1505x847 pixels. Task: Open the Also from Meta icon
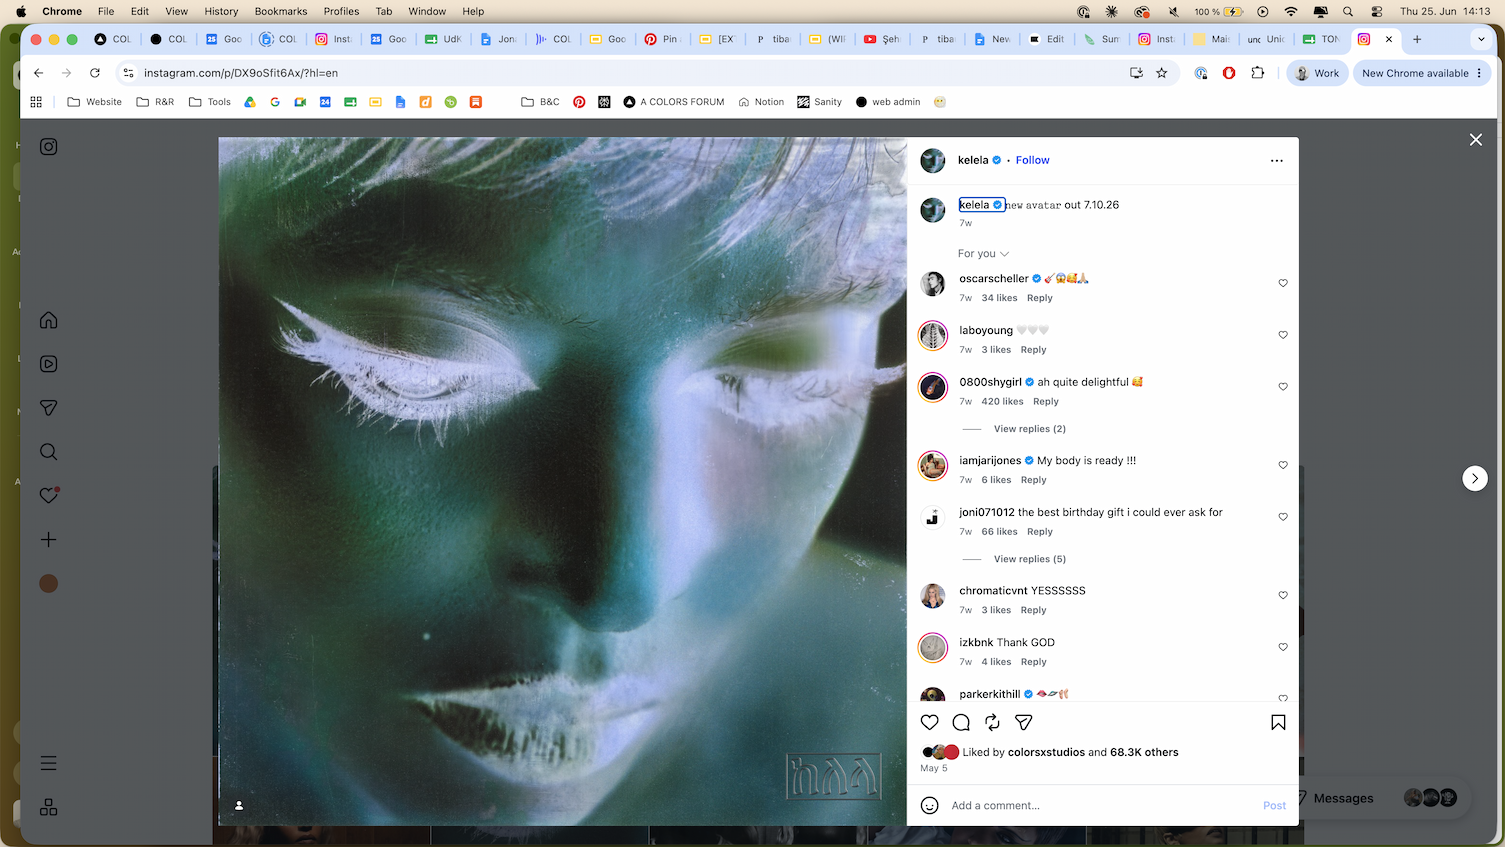point(48,807)
